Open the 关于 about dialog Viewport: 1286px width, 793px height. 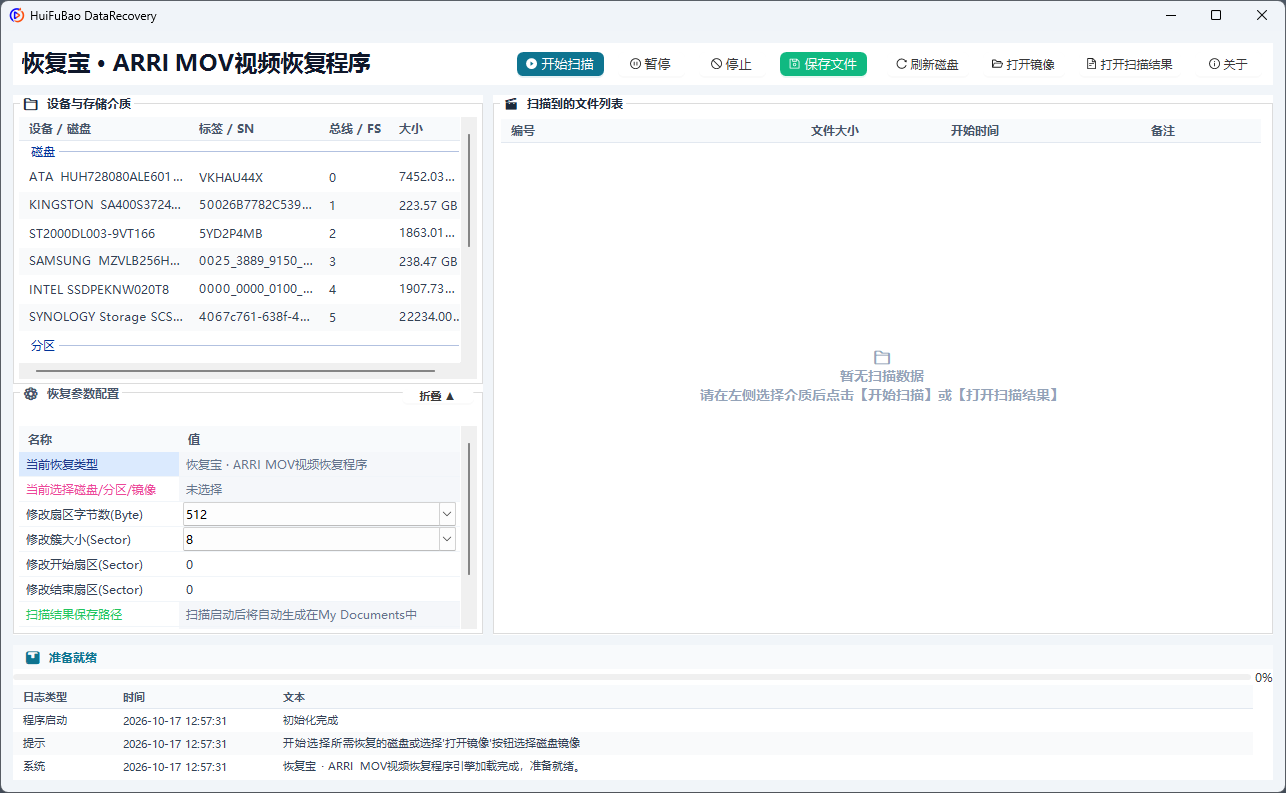[1228, 64]
